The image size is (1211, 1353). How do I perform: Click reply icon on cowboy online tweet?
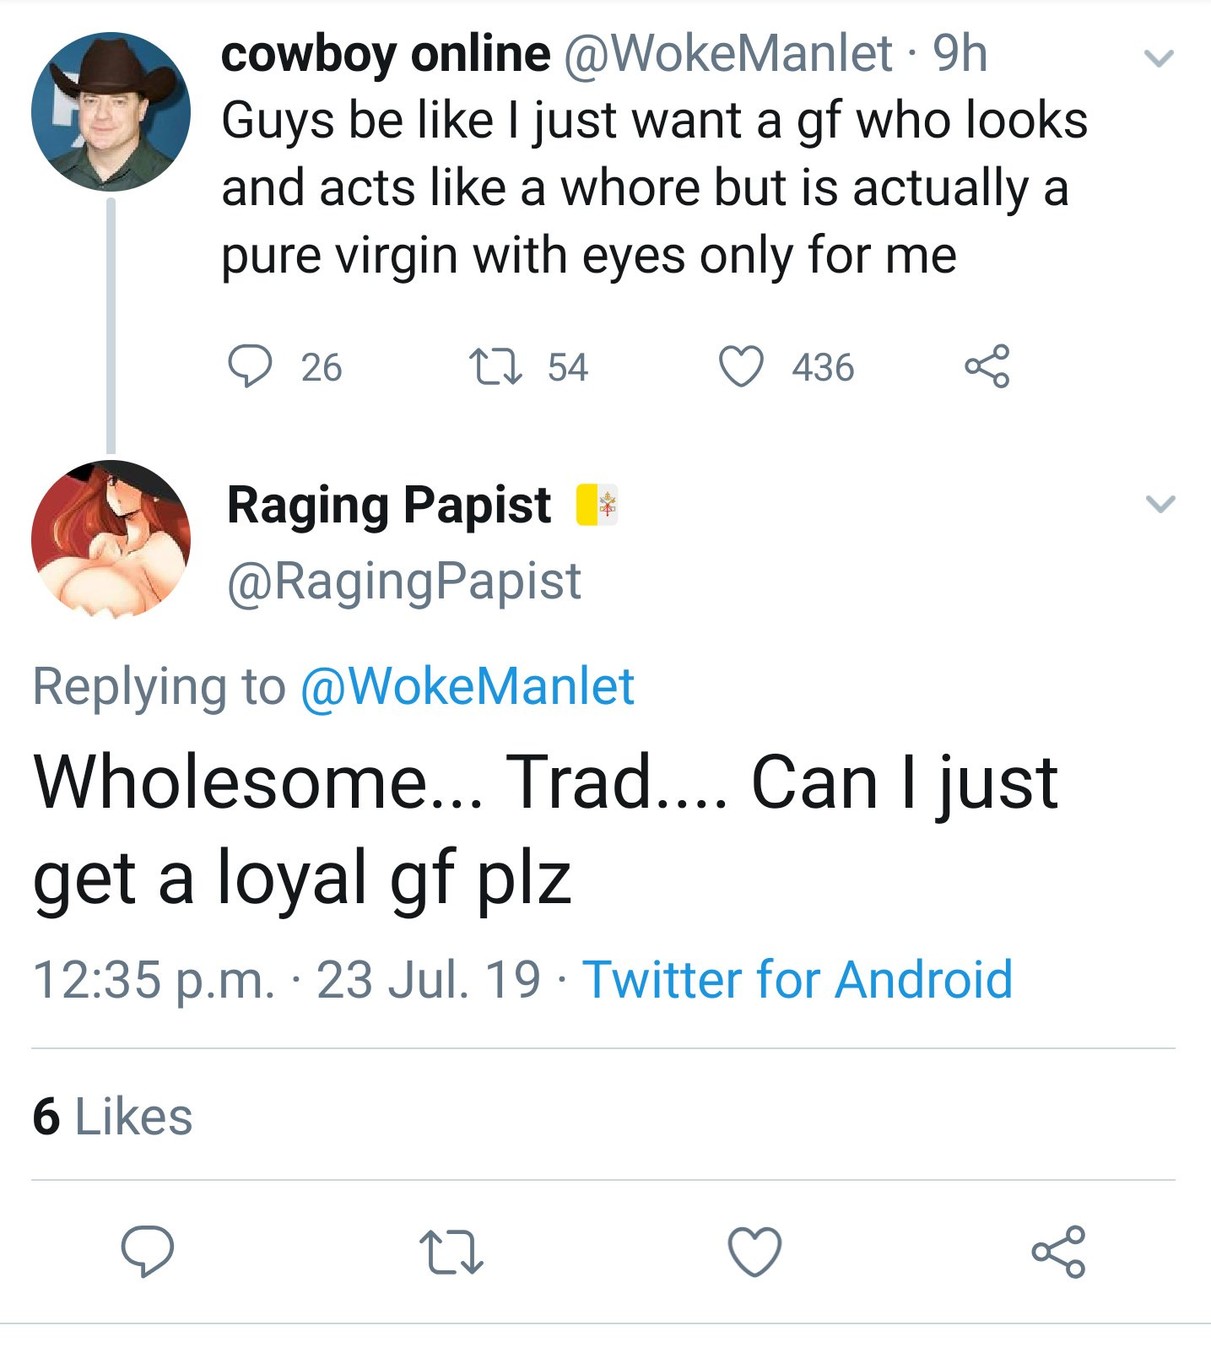(249, 366)
